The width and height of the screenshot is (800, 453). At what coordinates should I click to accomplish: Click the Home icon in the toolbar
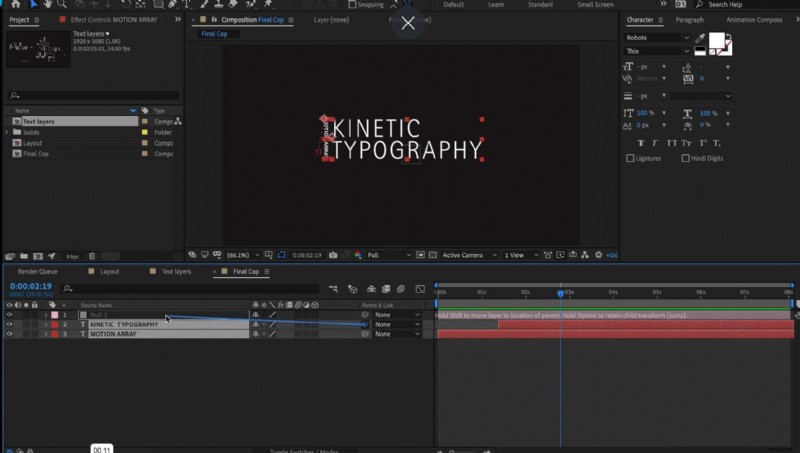(x=16, y=4)
